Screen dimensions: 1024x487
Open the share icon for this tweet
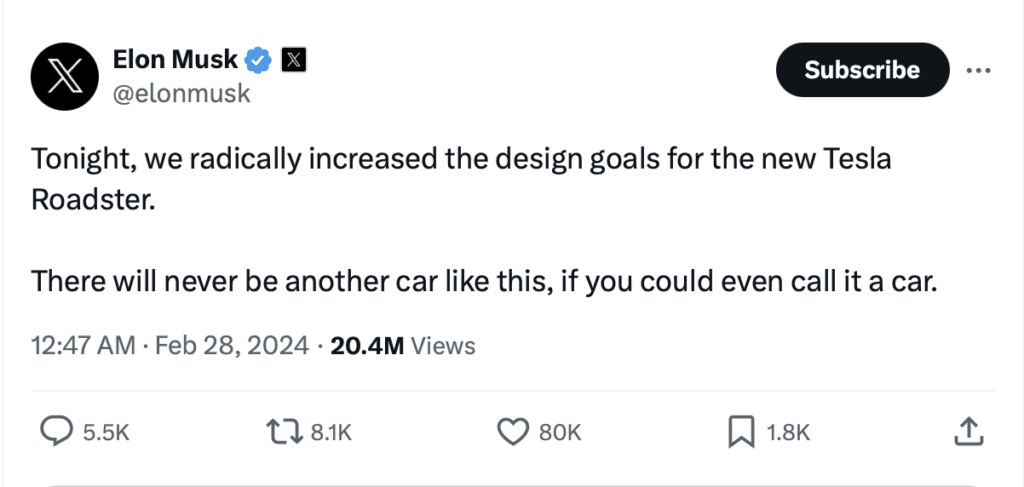coord(966,431)
